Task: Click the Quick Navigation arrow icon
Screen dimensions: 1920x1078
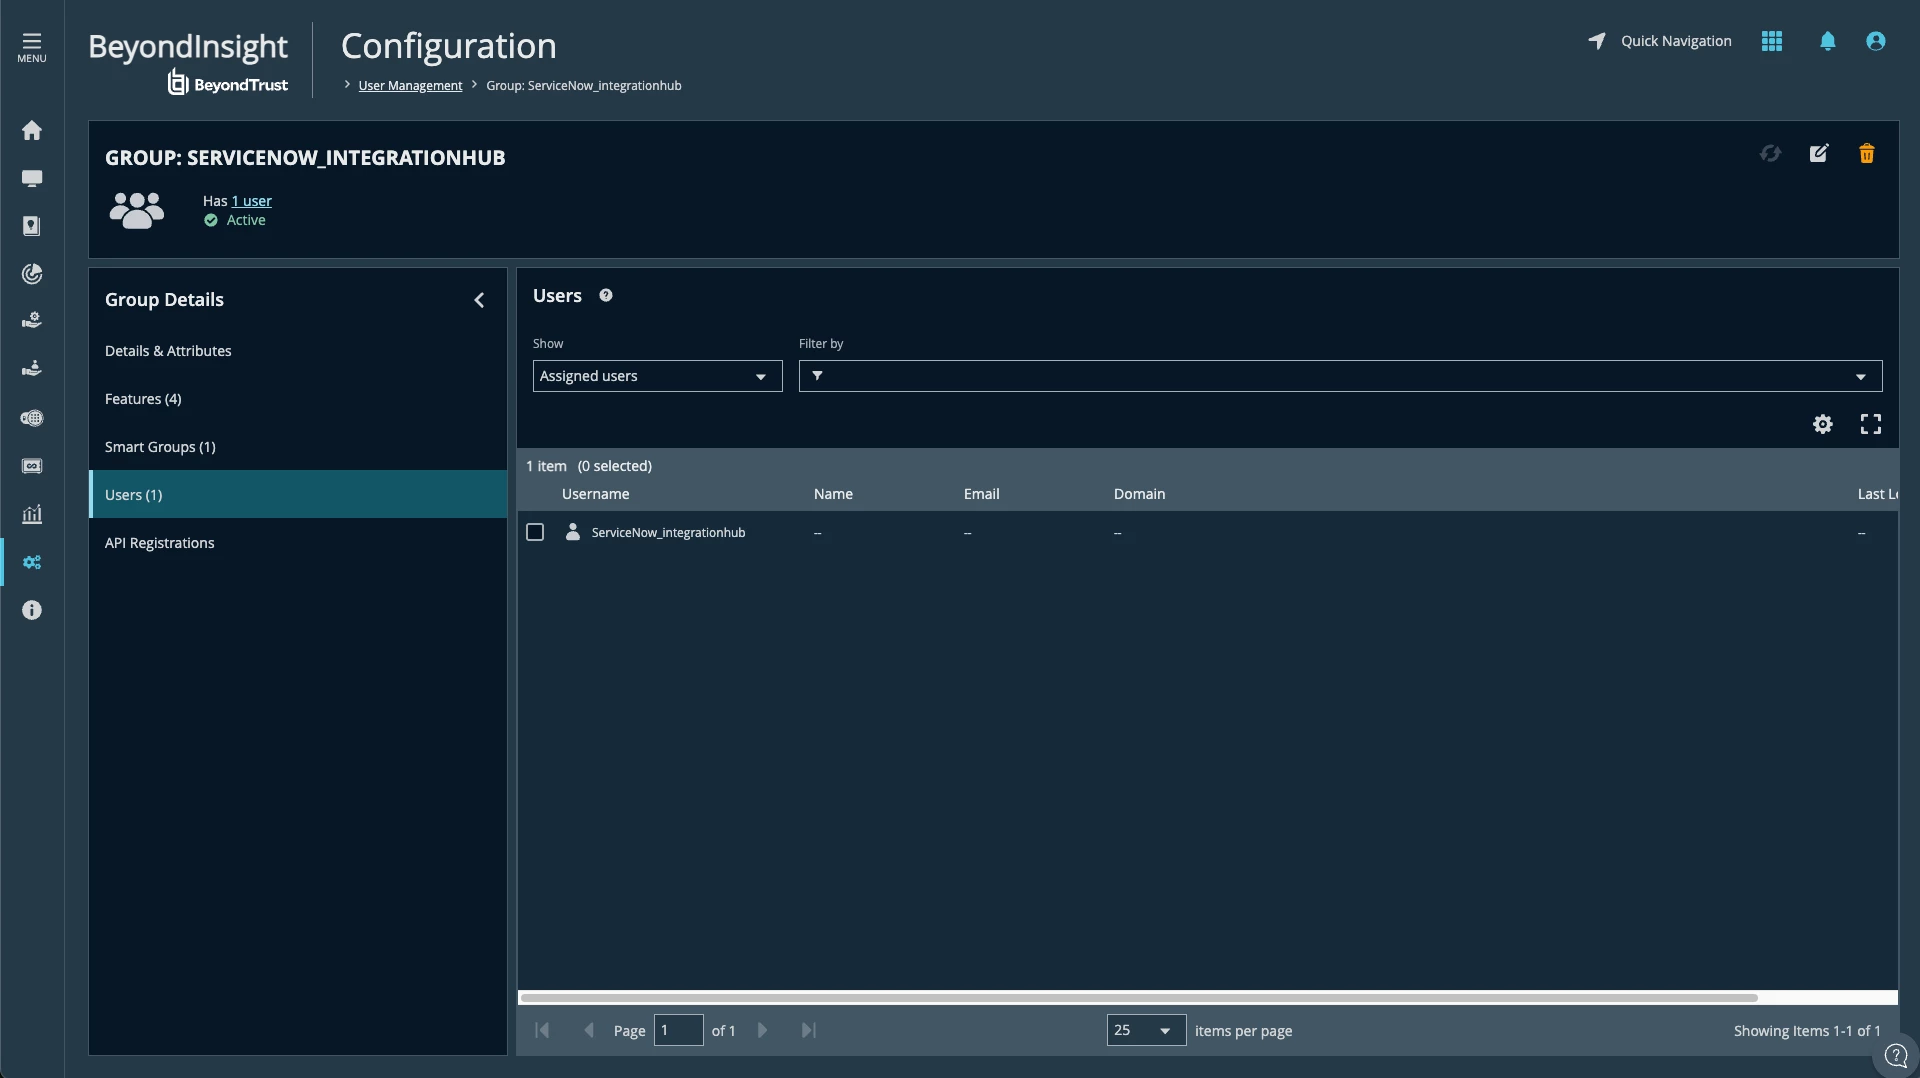Action: coord(1597,41)
